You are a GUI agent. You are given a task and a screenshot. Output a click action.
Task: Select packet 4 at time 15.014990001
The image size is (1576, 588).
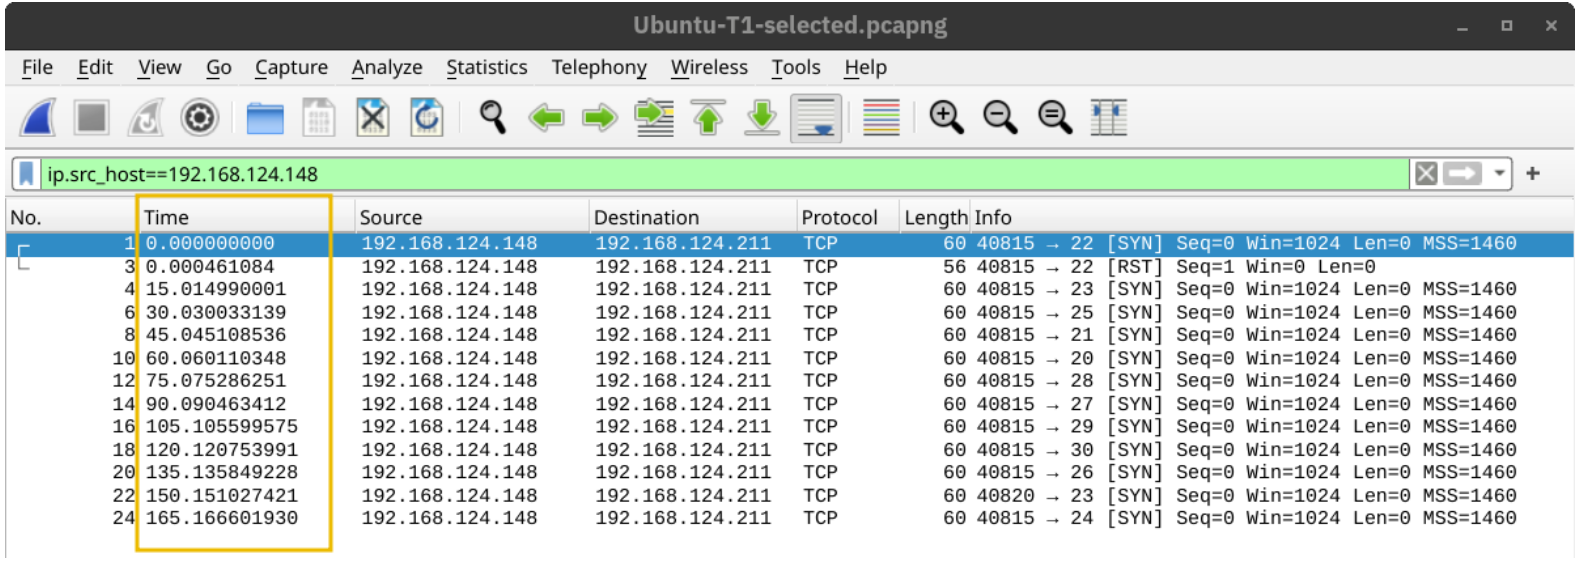[x=790, y=289]
